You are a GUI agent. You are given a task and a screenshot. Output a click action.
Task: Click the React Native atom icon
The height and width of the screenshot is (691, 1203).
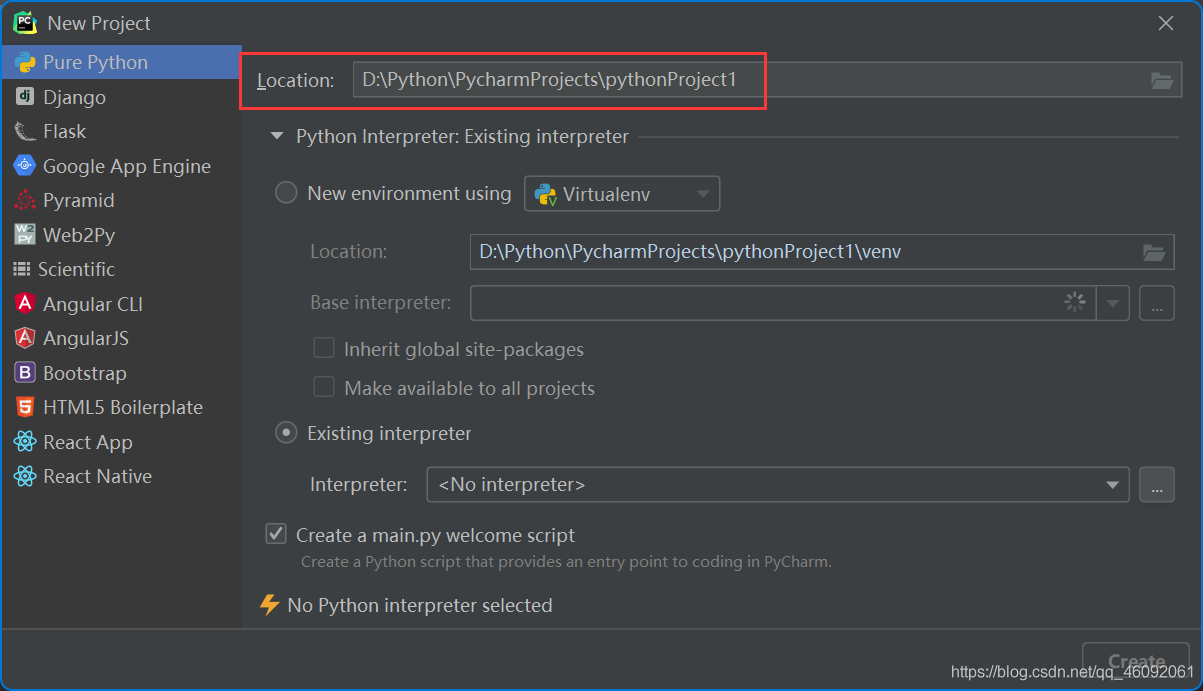coord(25,476)
